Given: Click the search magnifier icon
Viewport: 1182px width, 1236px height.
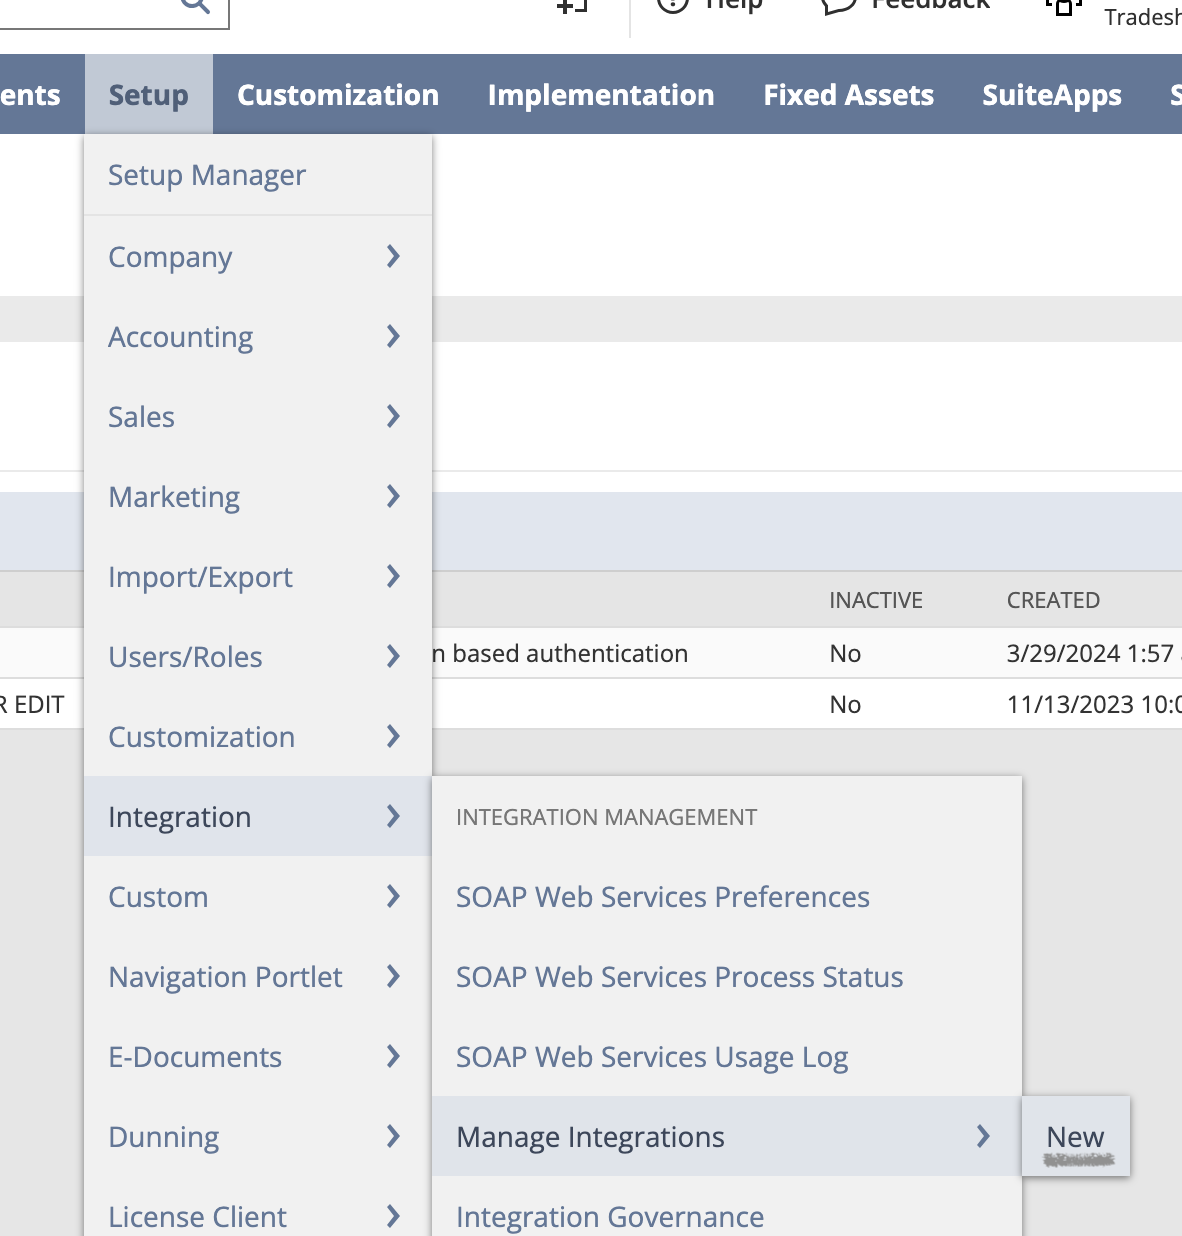Looking at the screenshot, I should click(x=196, y=5).
